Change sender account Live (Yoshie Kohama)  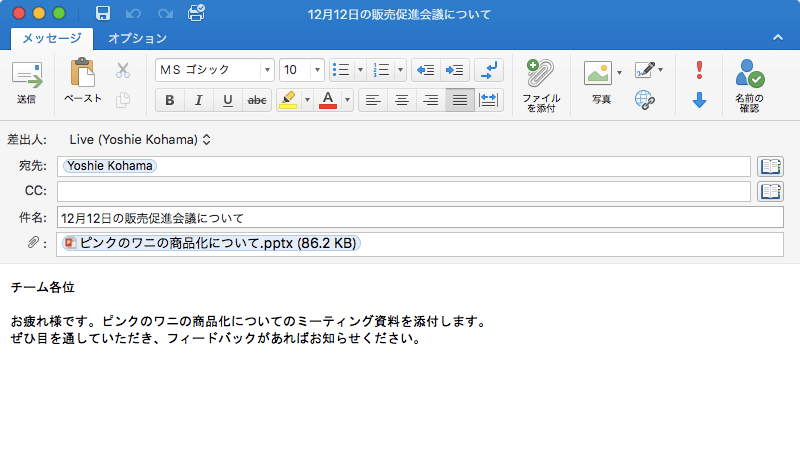140,140
